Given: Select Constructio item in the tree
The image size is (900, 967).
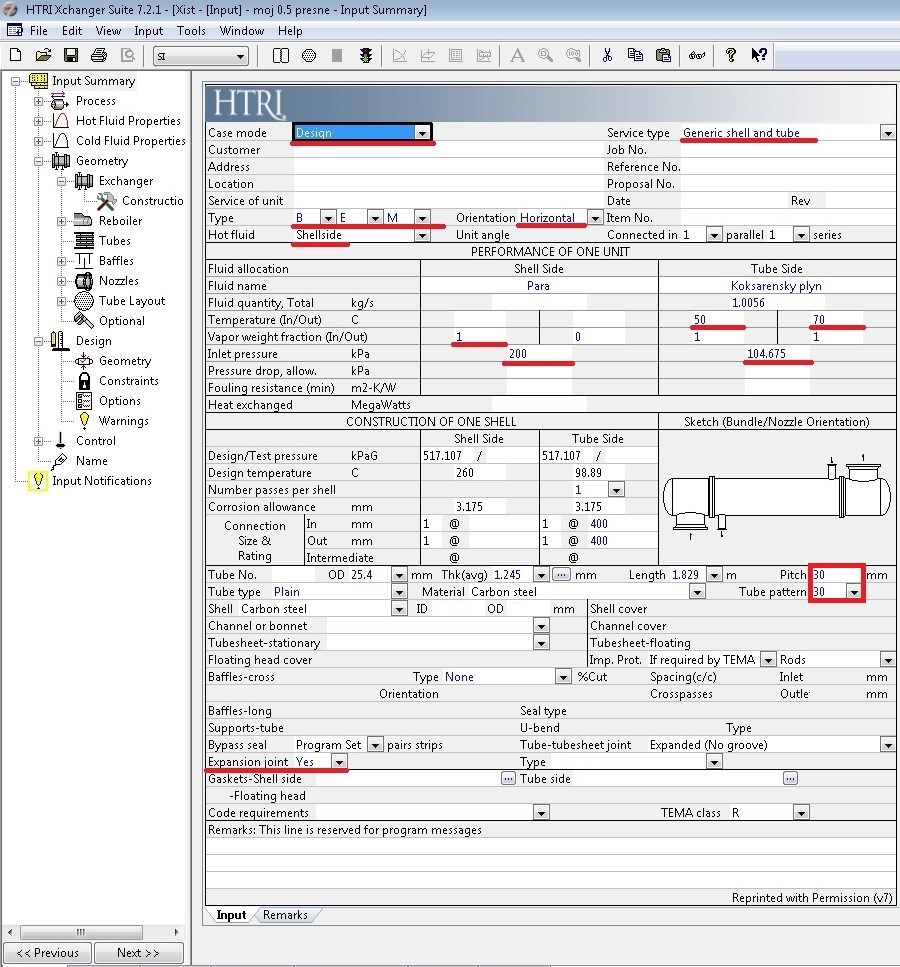Looking at the screenshot, I should pos(152,201).
